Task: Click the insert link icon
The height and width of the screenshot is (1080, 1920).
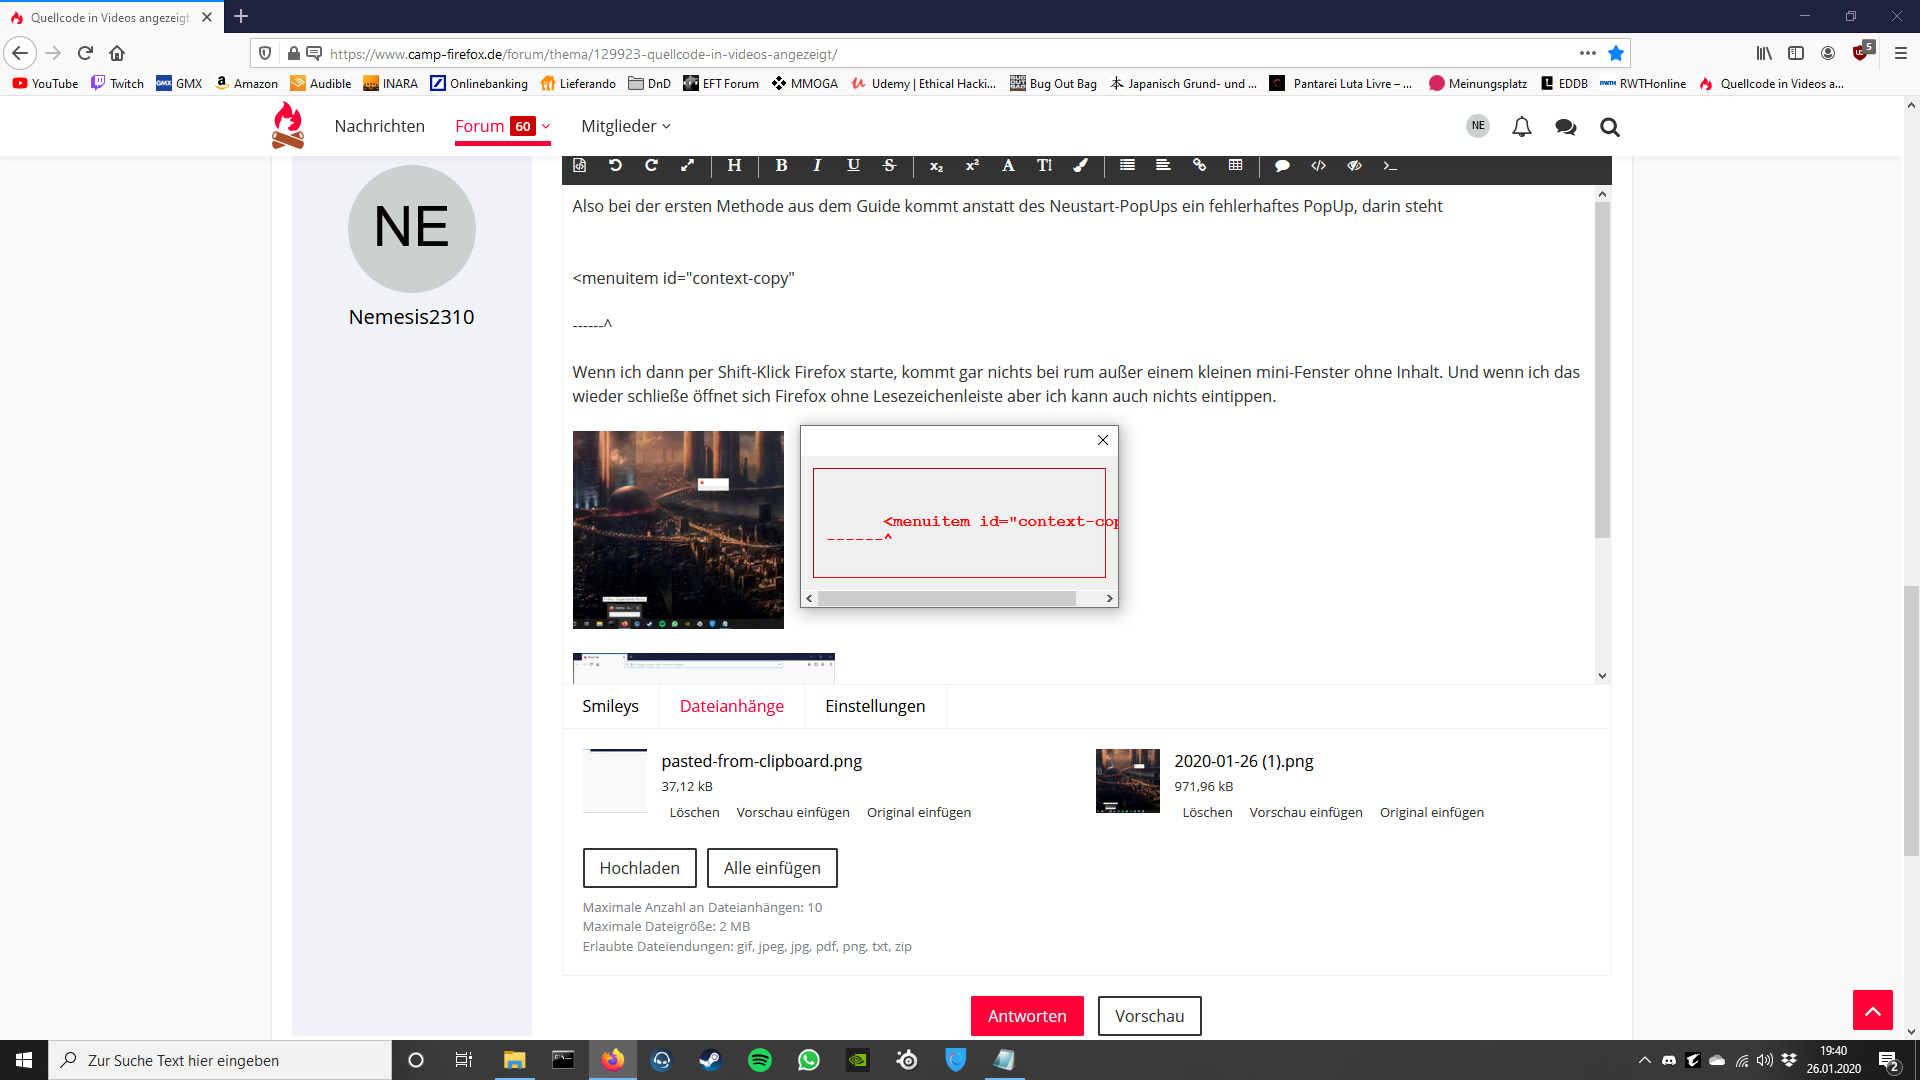Action: (1199, 166)
